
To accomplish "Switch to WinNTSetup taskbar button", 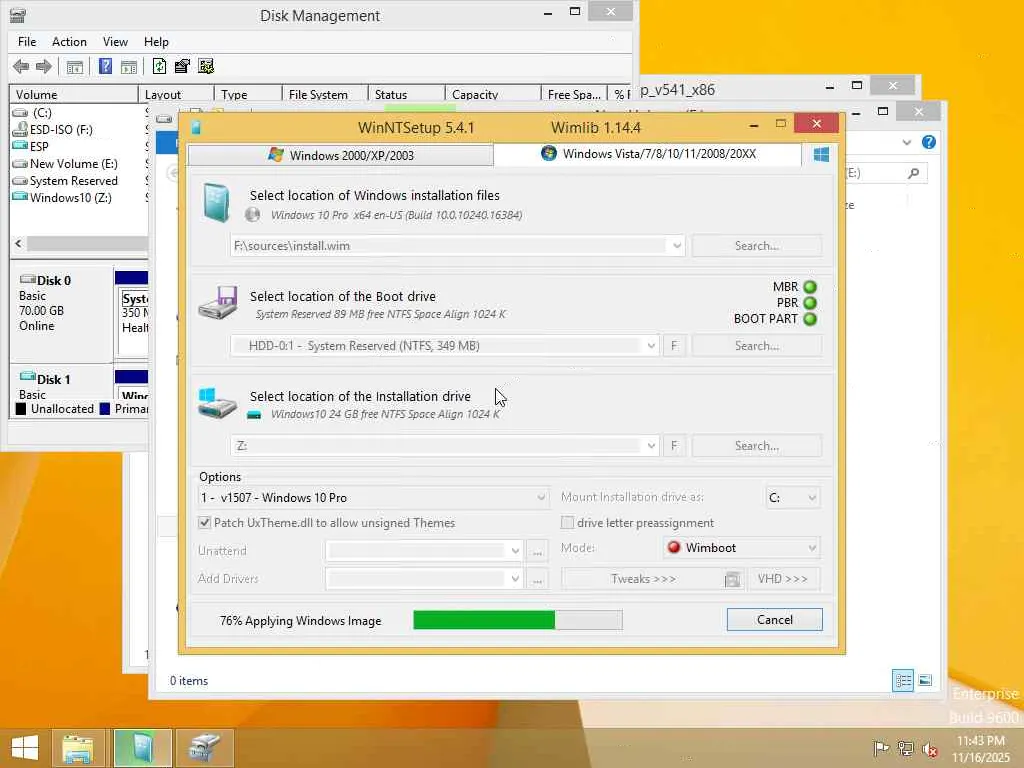I will point(142,748).
